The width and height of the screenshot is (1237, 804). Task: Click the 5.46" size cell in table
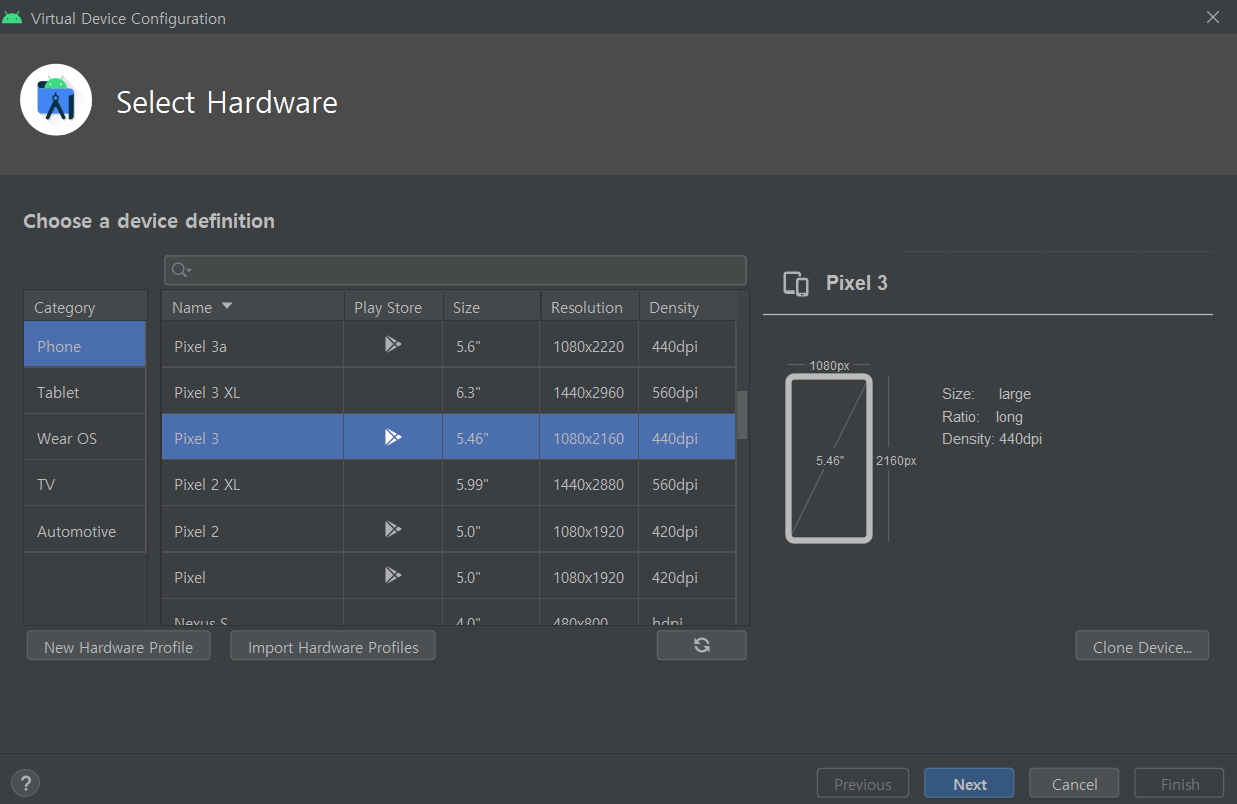(491, 438)
